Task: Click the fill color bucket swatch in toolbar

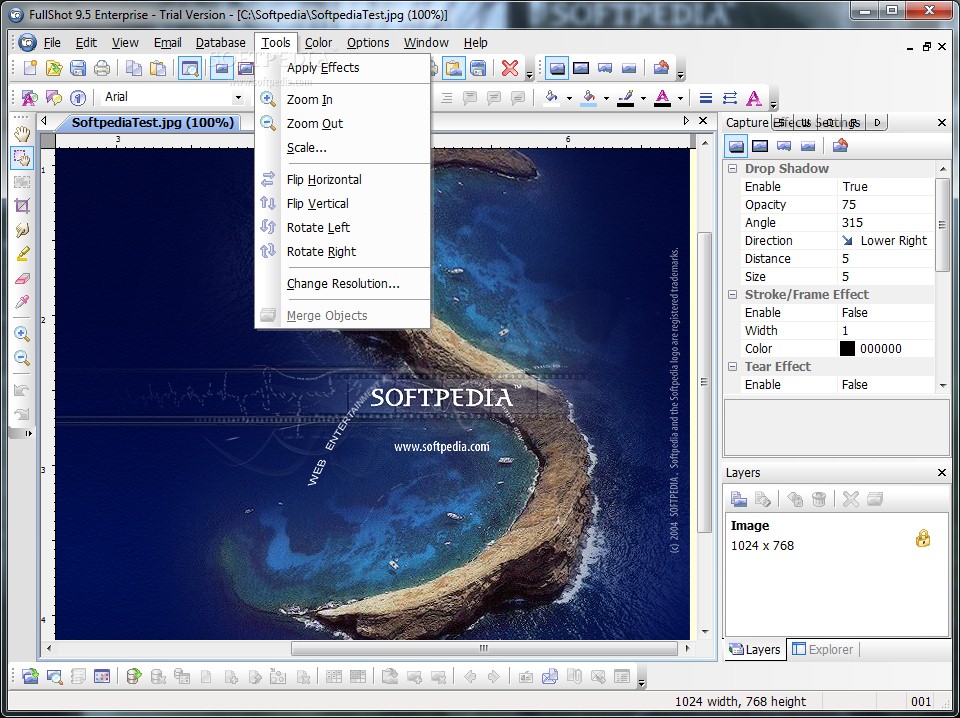Action: pyautogui.click(x=552, y=98)
